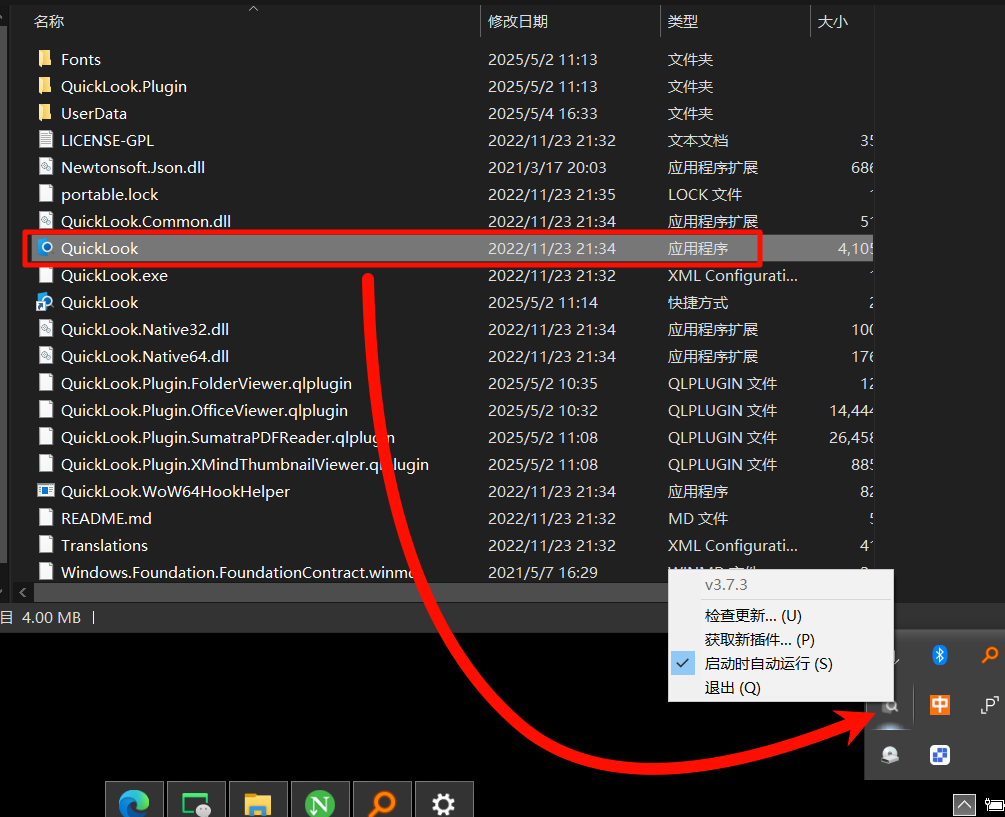Click the 14,444 size cell
The image size is (1005, 817).
pos(851,410)
